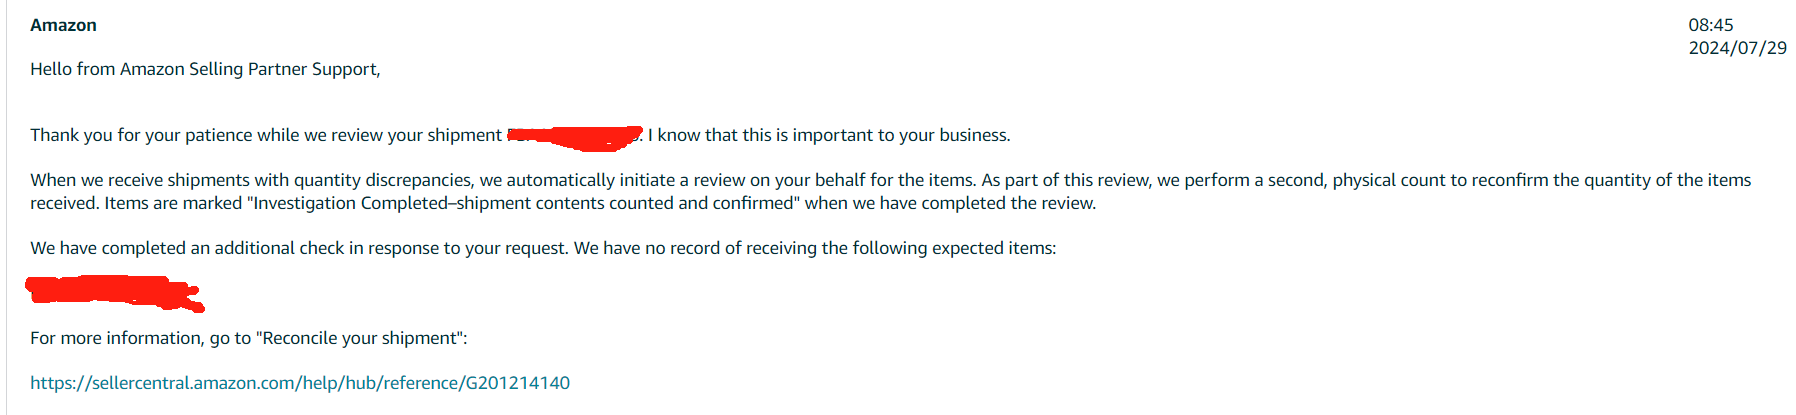The width and height of the screenshot is (1796, 415).
Task: Click "When we receive shipments" sentence start
Action: point(130,180)
